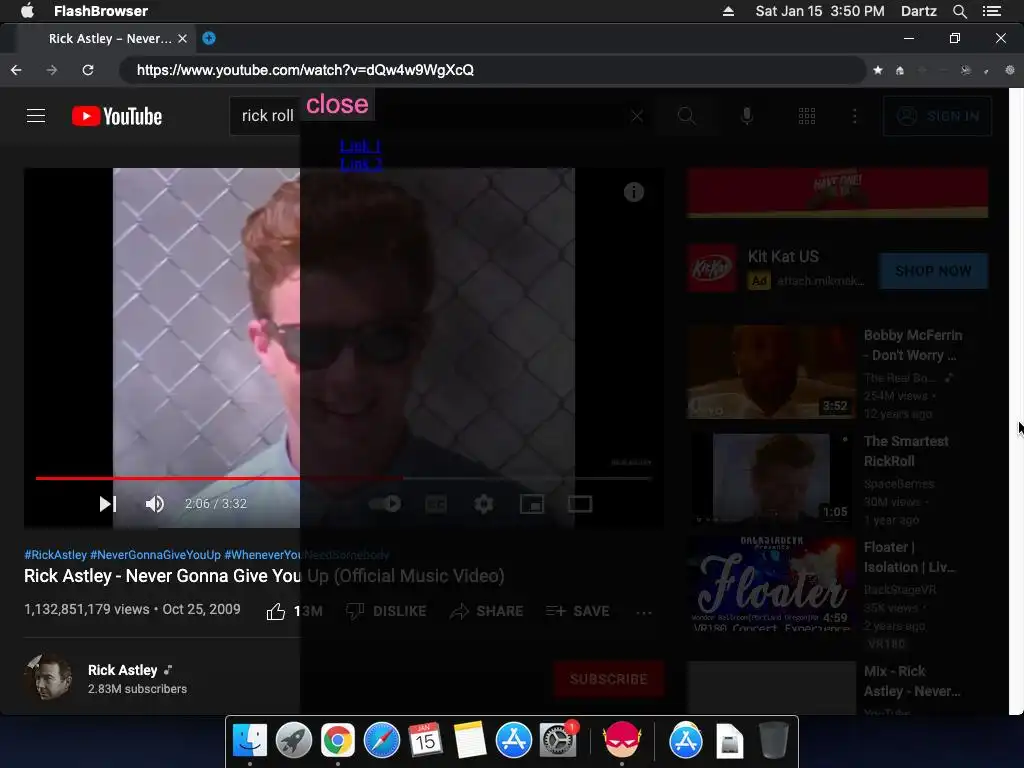Open the video player settings gear

coord(483,504)
